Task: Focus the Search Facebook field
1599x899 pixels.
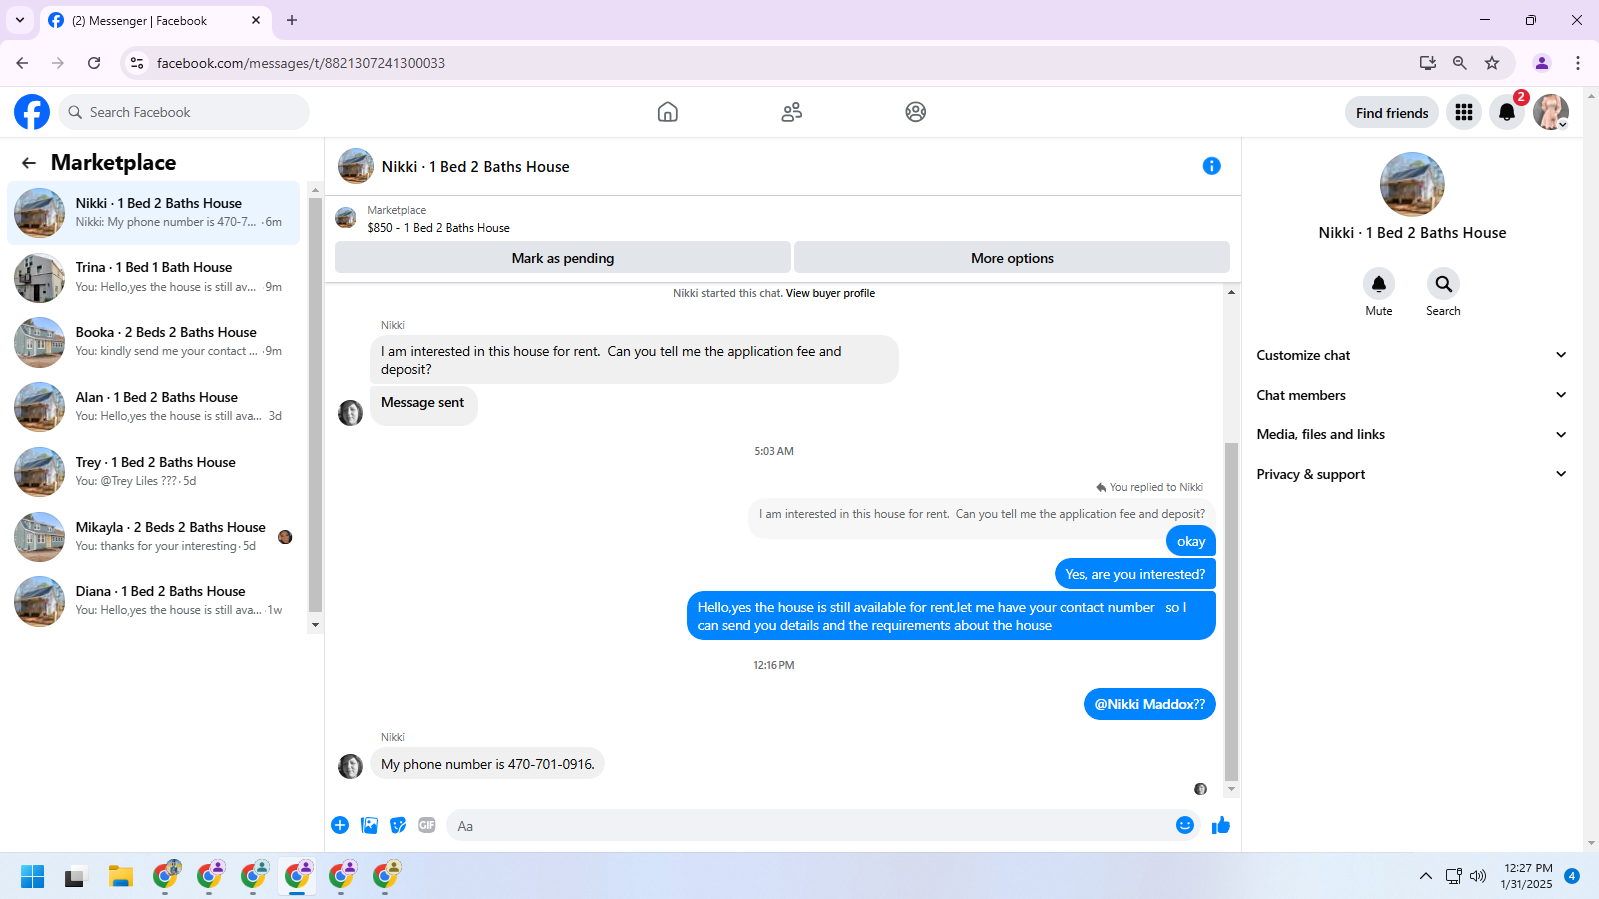Action: point(184,112)
